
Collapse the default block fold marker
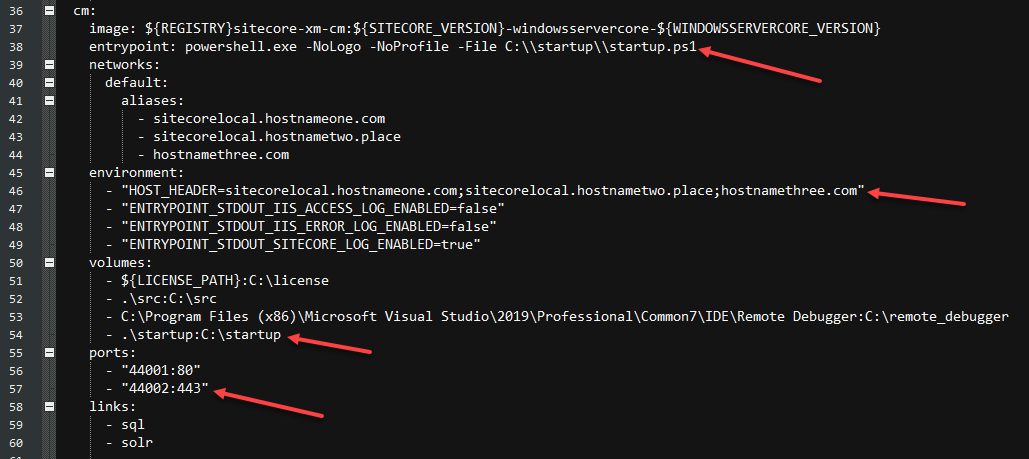coord(49,83)
